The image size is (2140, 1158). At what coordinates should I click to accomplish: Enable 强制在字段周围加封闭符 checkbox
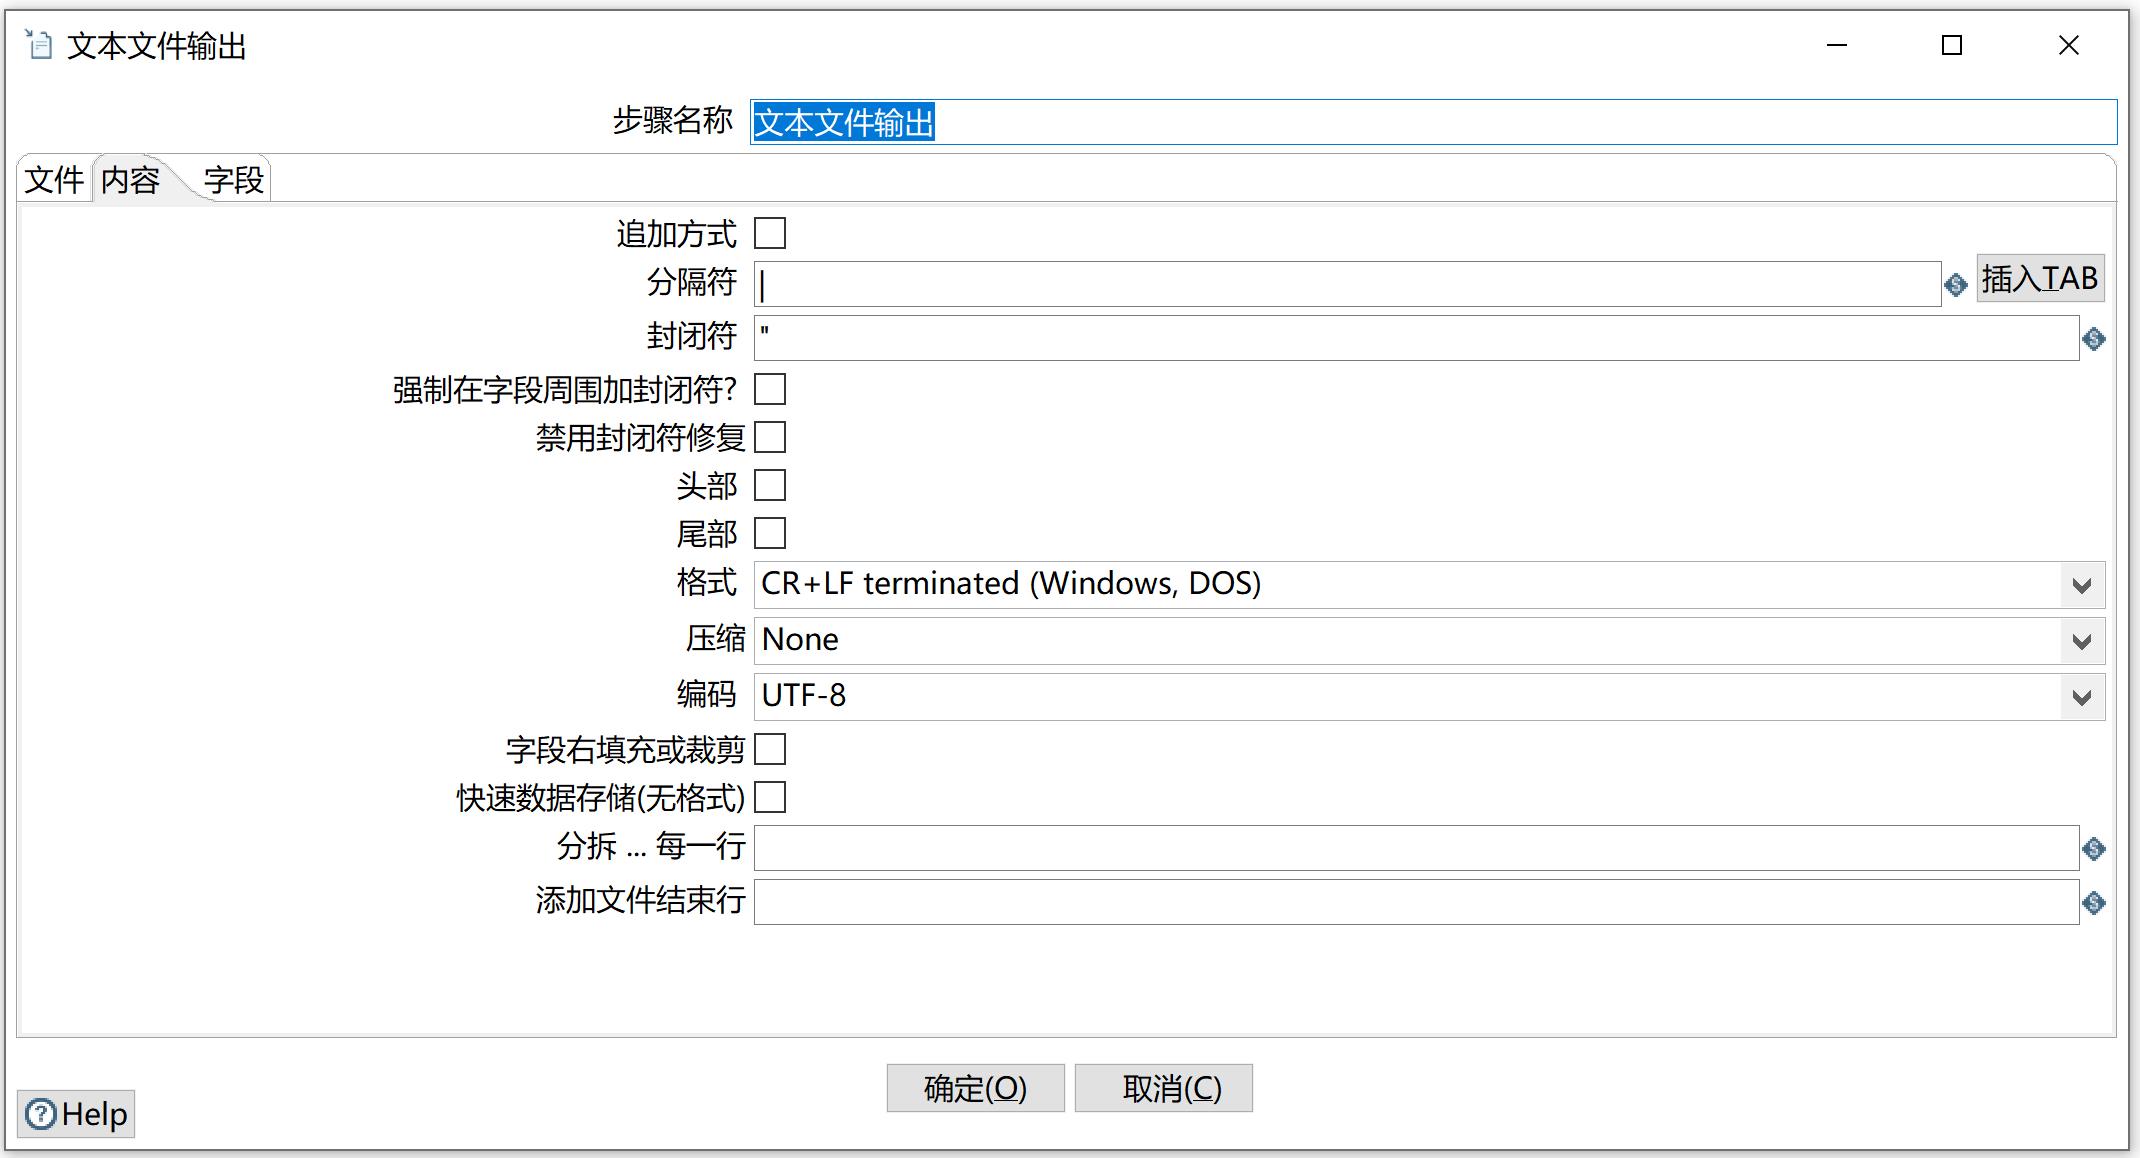774,386
